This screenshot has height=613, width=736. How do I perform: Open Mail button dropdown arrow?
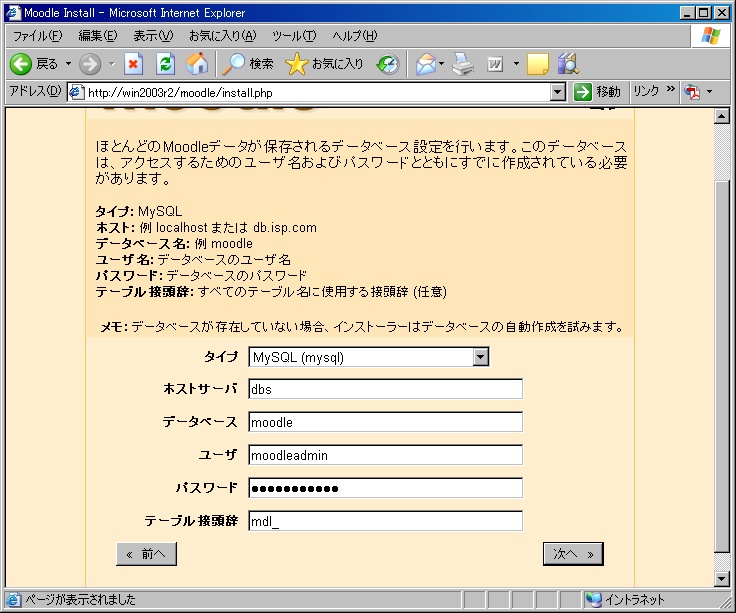point(441,63)
